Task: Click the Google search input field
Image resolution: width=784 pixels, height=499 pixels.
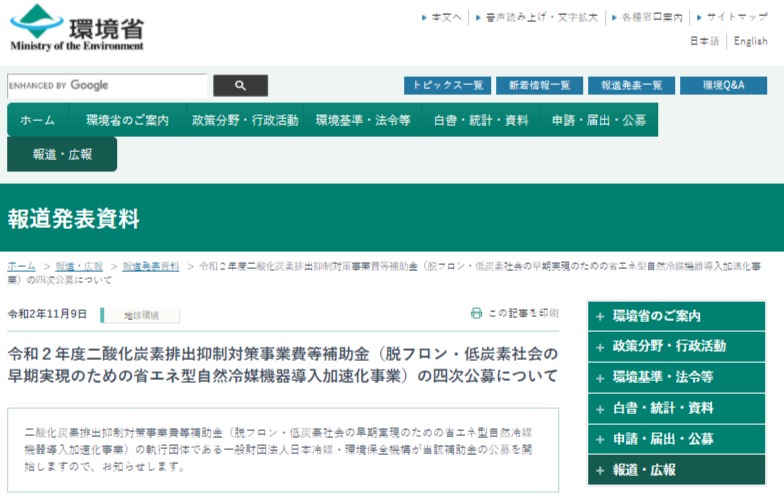Action: 107,86
